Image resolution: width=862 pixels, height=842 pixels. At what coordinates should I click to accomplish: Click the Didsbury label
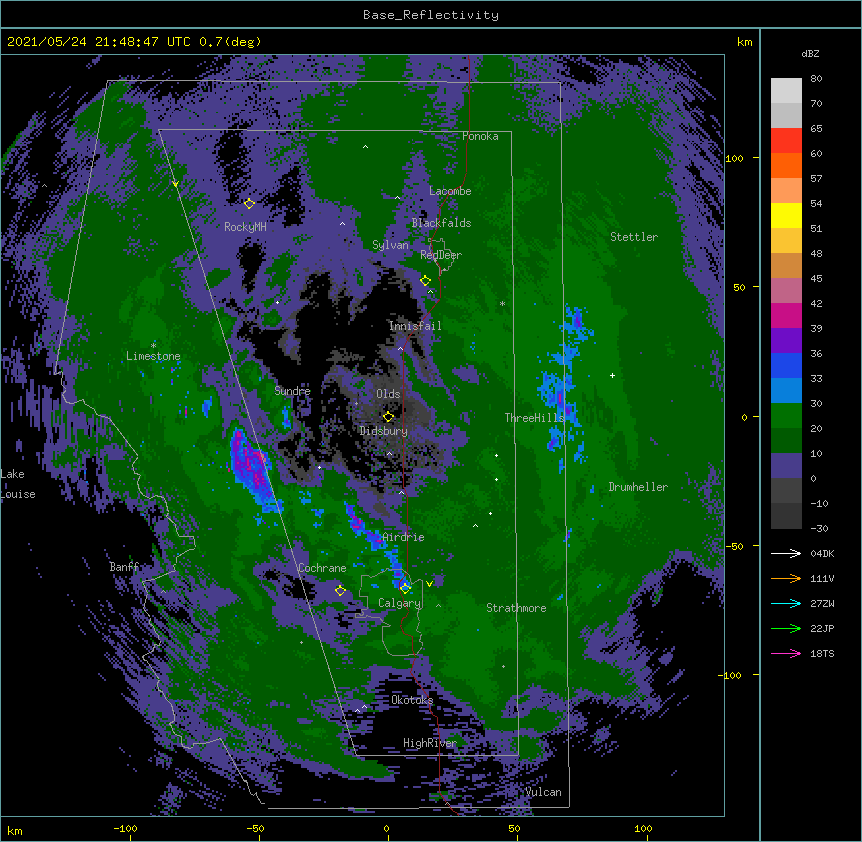[x=383, y=431]
